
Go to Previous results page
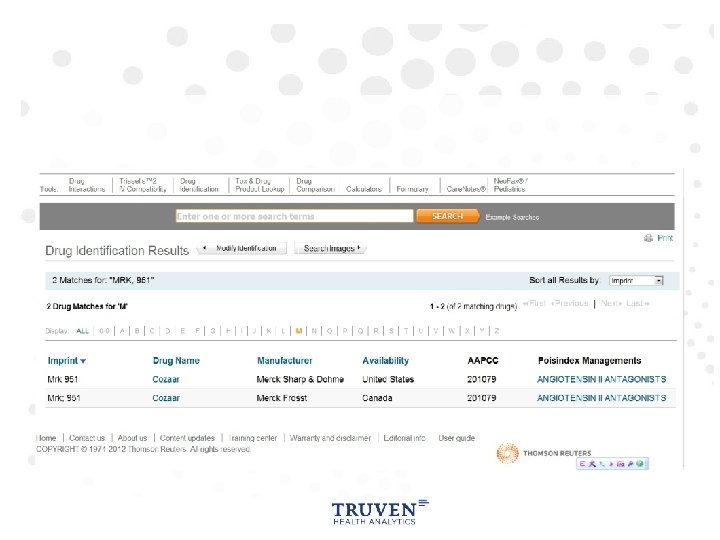click(x=569, y=303)
